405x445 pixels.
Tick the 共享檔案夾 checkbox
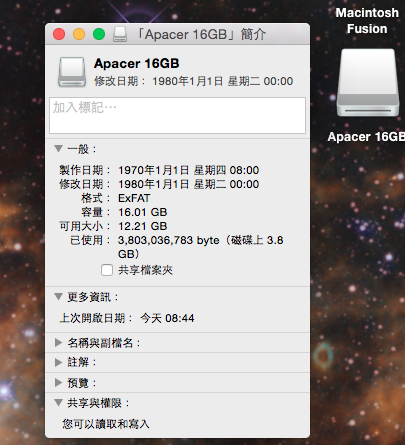pos(107,270)
